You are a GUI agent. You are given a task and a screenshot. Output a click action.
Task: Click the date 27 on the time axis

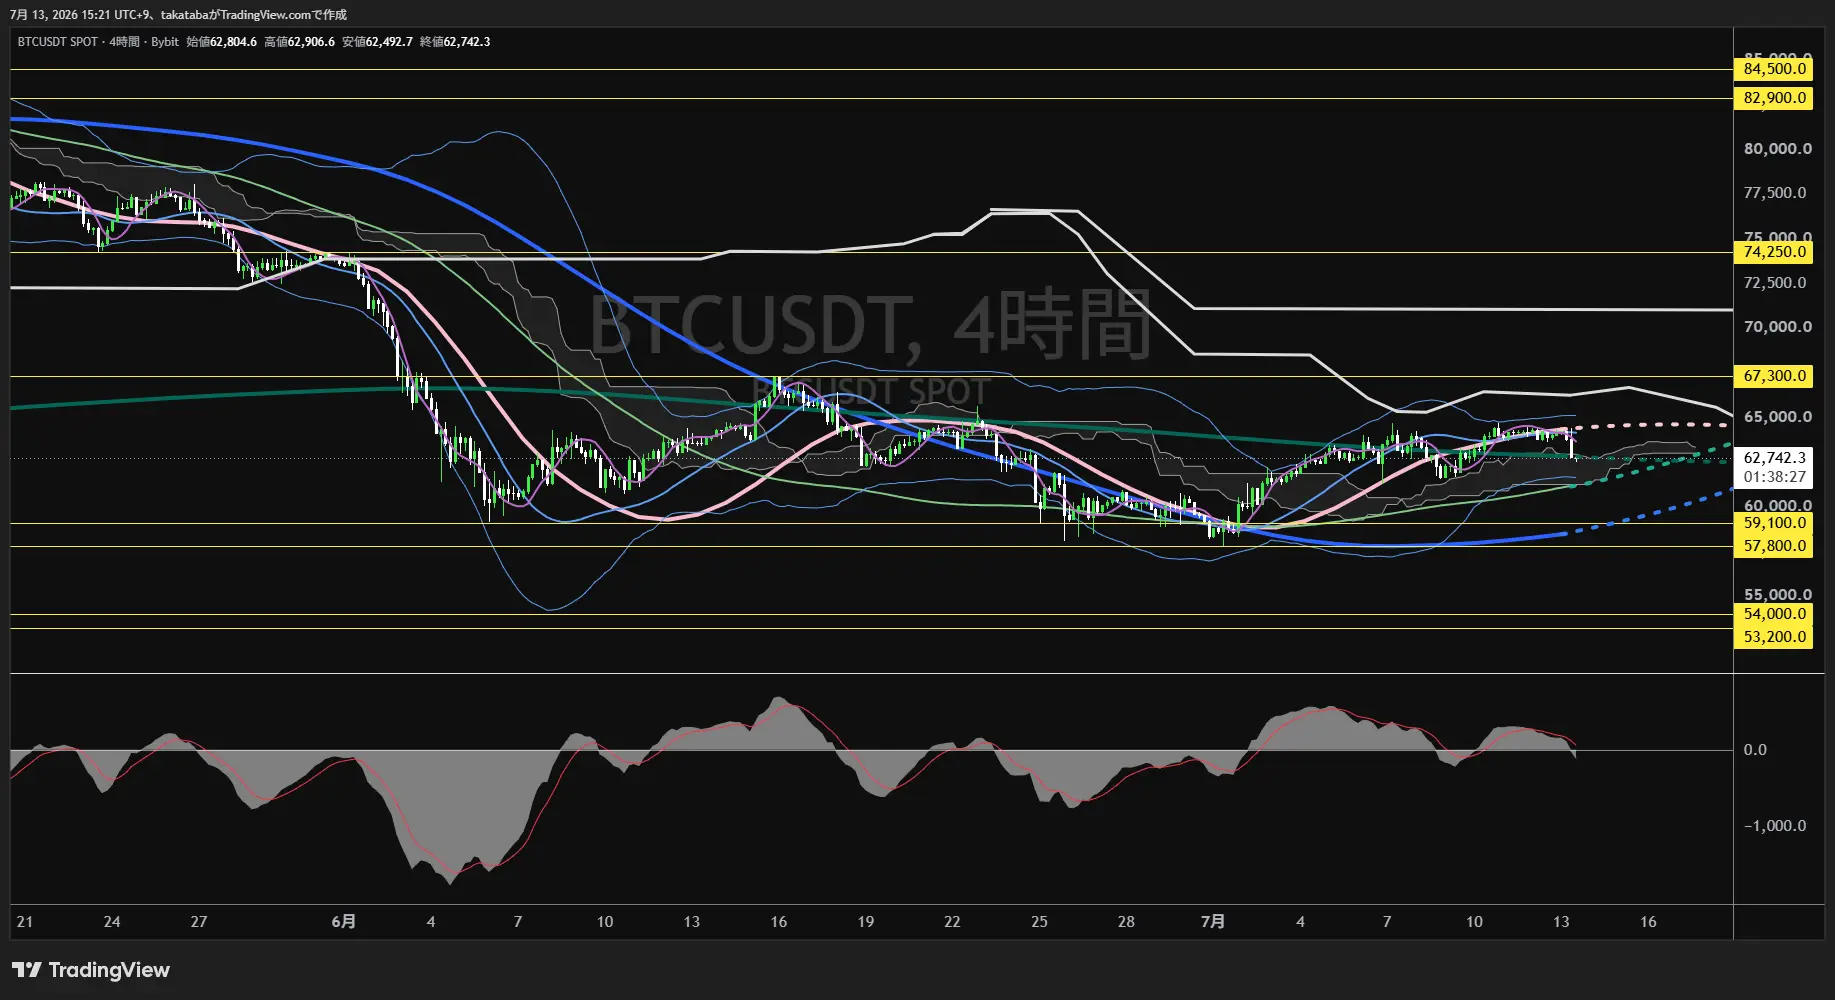click(x=199, y=922)
